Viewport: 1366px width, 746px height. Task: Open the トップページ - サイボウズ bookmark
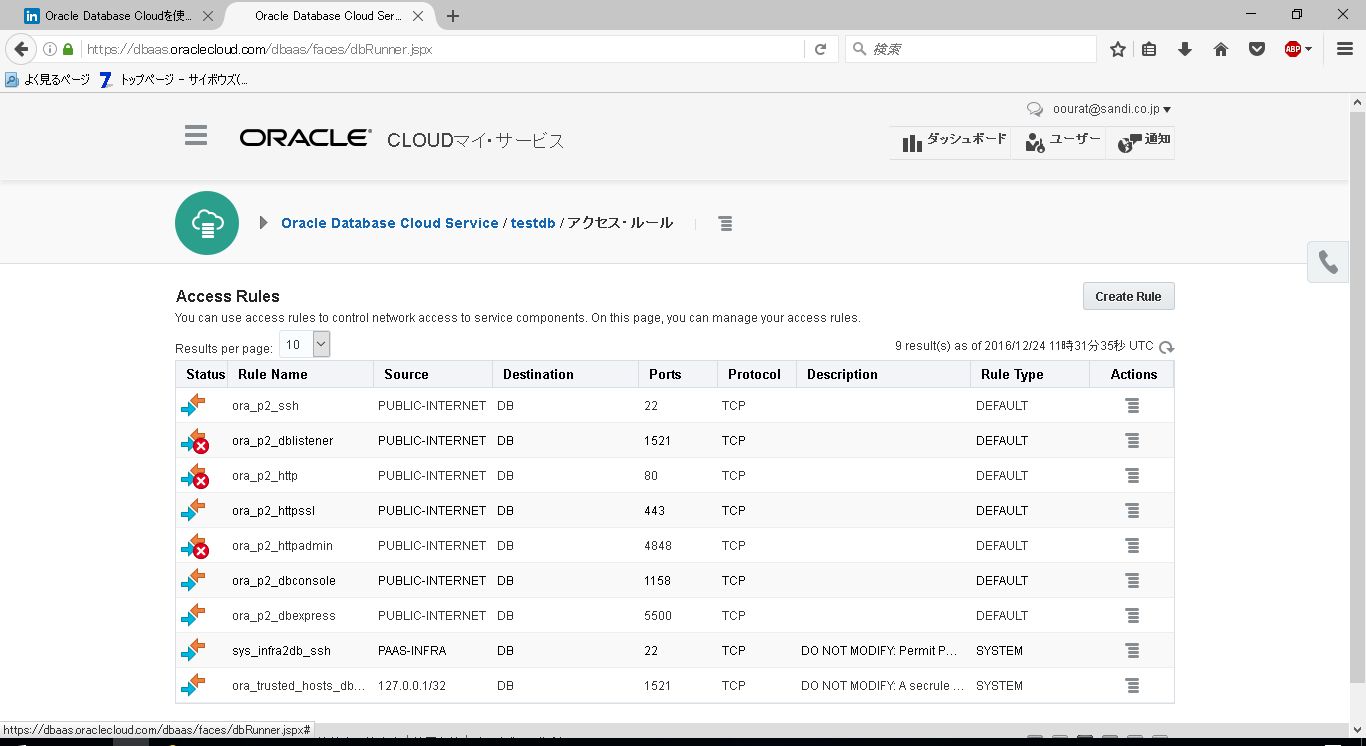(x=174, y=80)
